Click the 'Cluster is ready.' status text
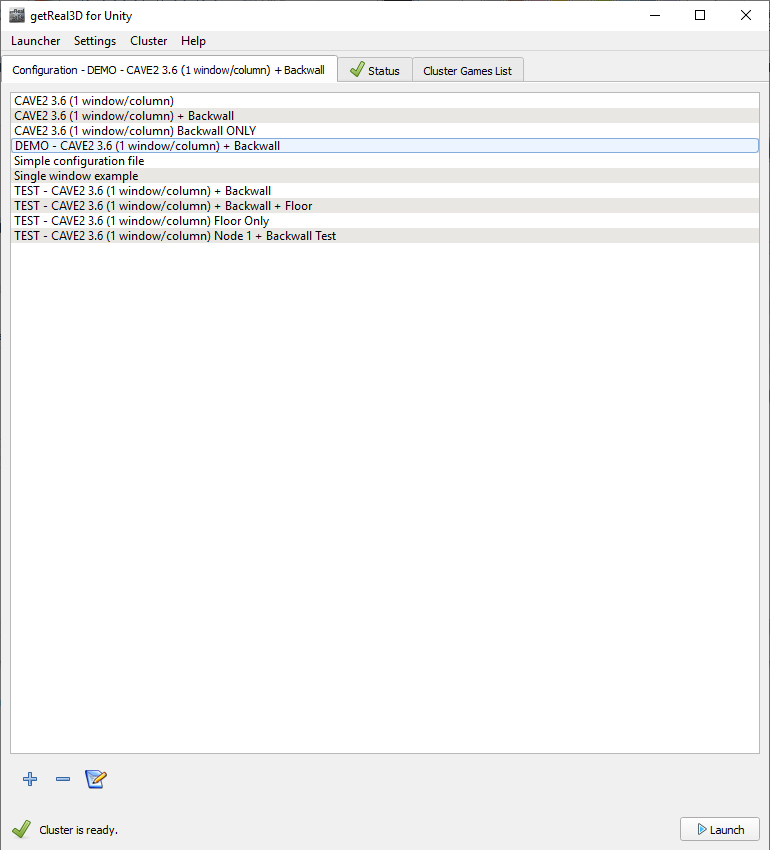 [78, 830]
